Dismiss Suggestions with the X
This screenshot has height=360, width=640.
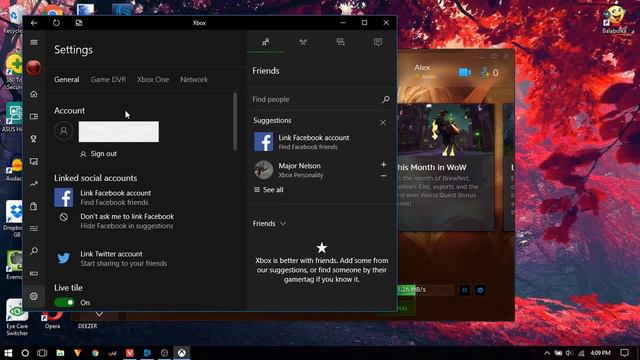tap(383, 123)
